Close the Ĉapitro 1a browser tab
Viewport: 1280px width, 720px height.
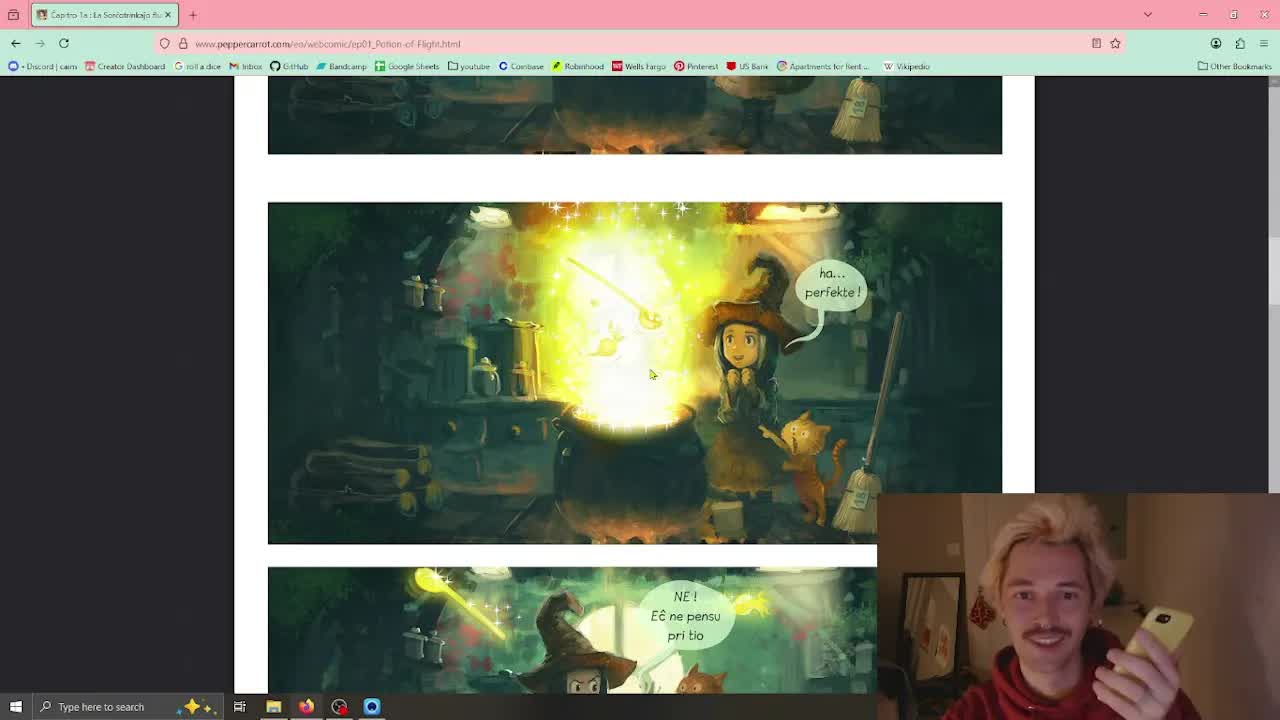tap(167, 15)
